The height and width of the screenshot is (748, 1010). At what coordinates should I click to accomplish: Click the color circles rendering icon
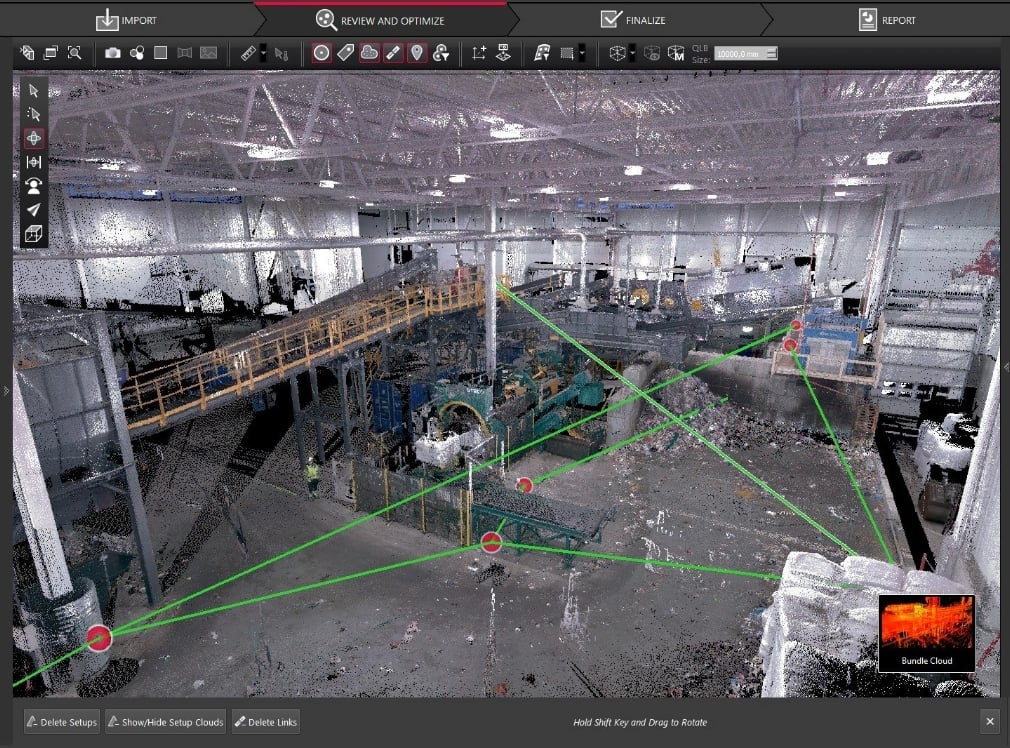(137, 53)
